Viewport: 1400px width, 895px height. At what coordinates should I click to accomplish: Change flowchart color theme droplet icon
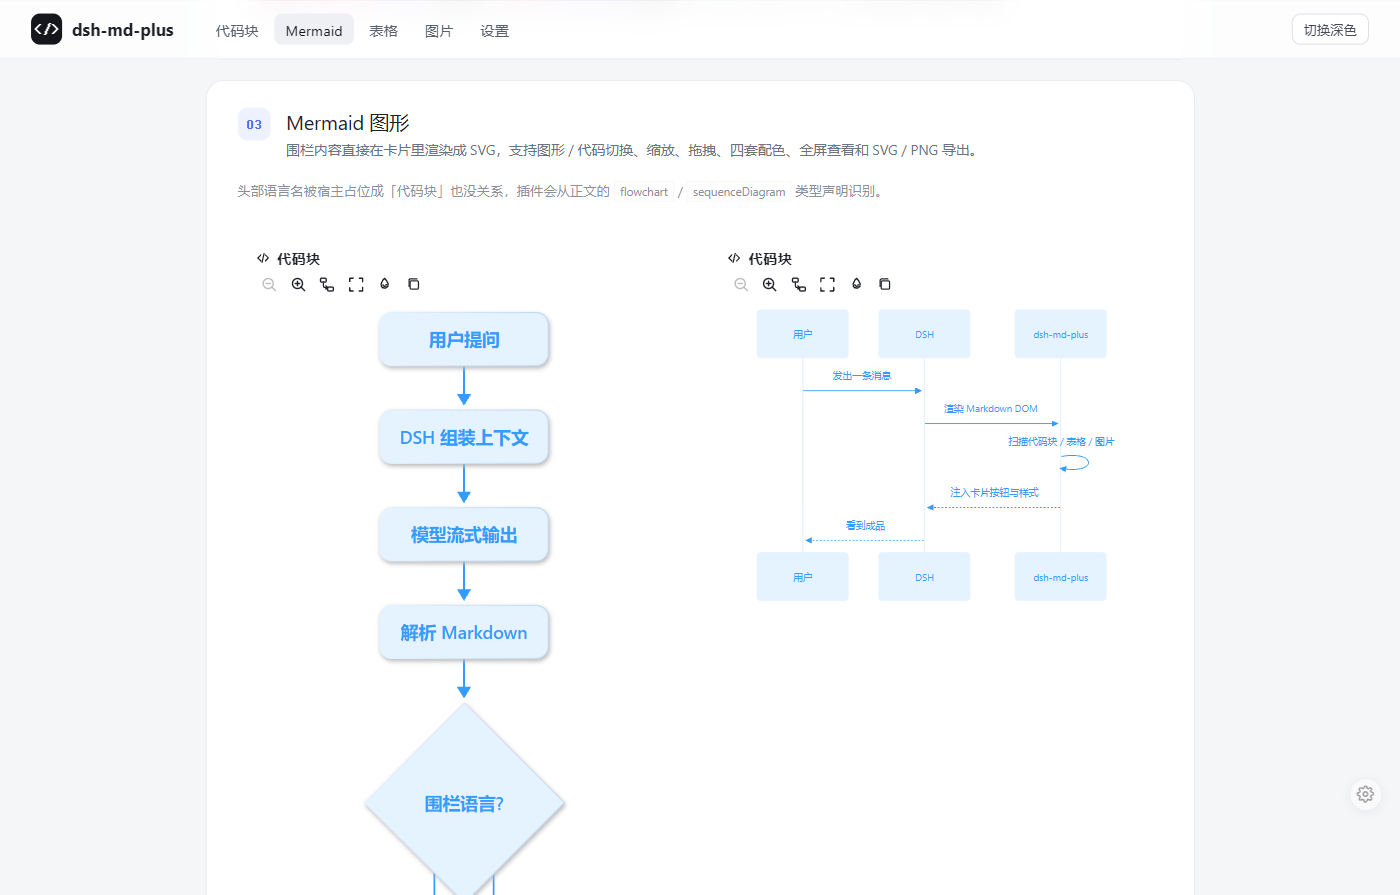click(385, 284)
